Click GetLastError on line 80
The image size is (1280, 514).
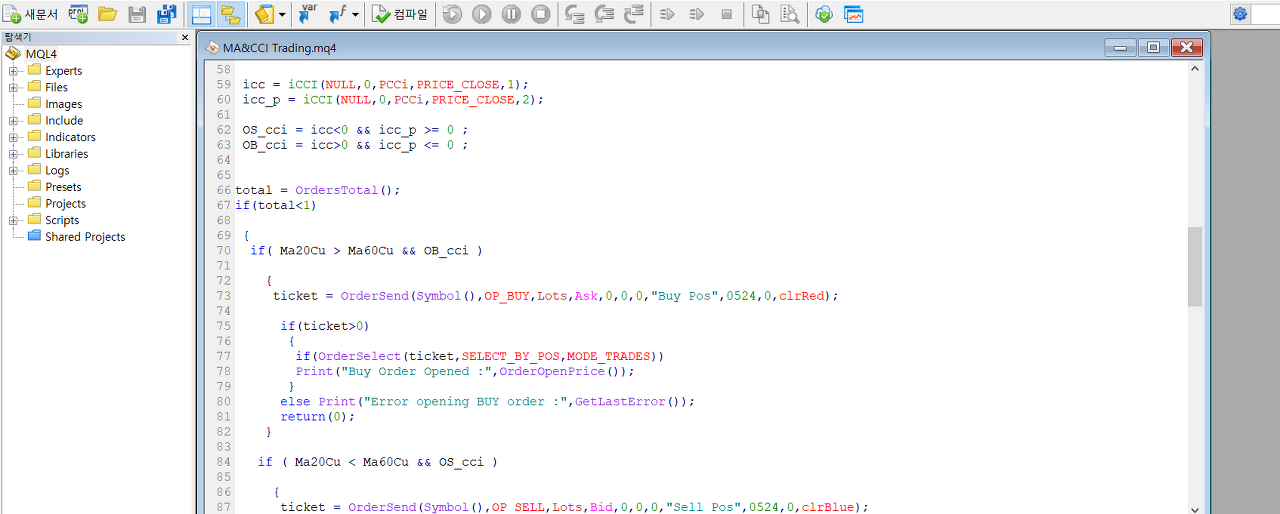tap(621, 401)
